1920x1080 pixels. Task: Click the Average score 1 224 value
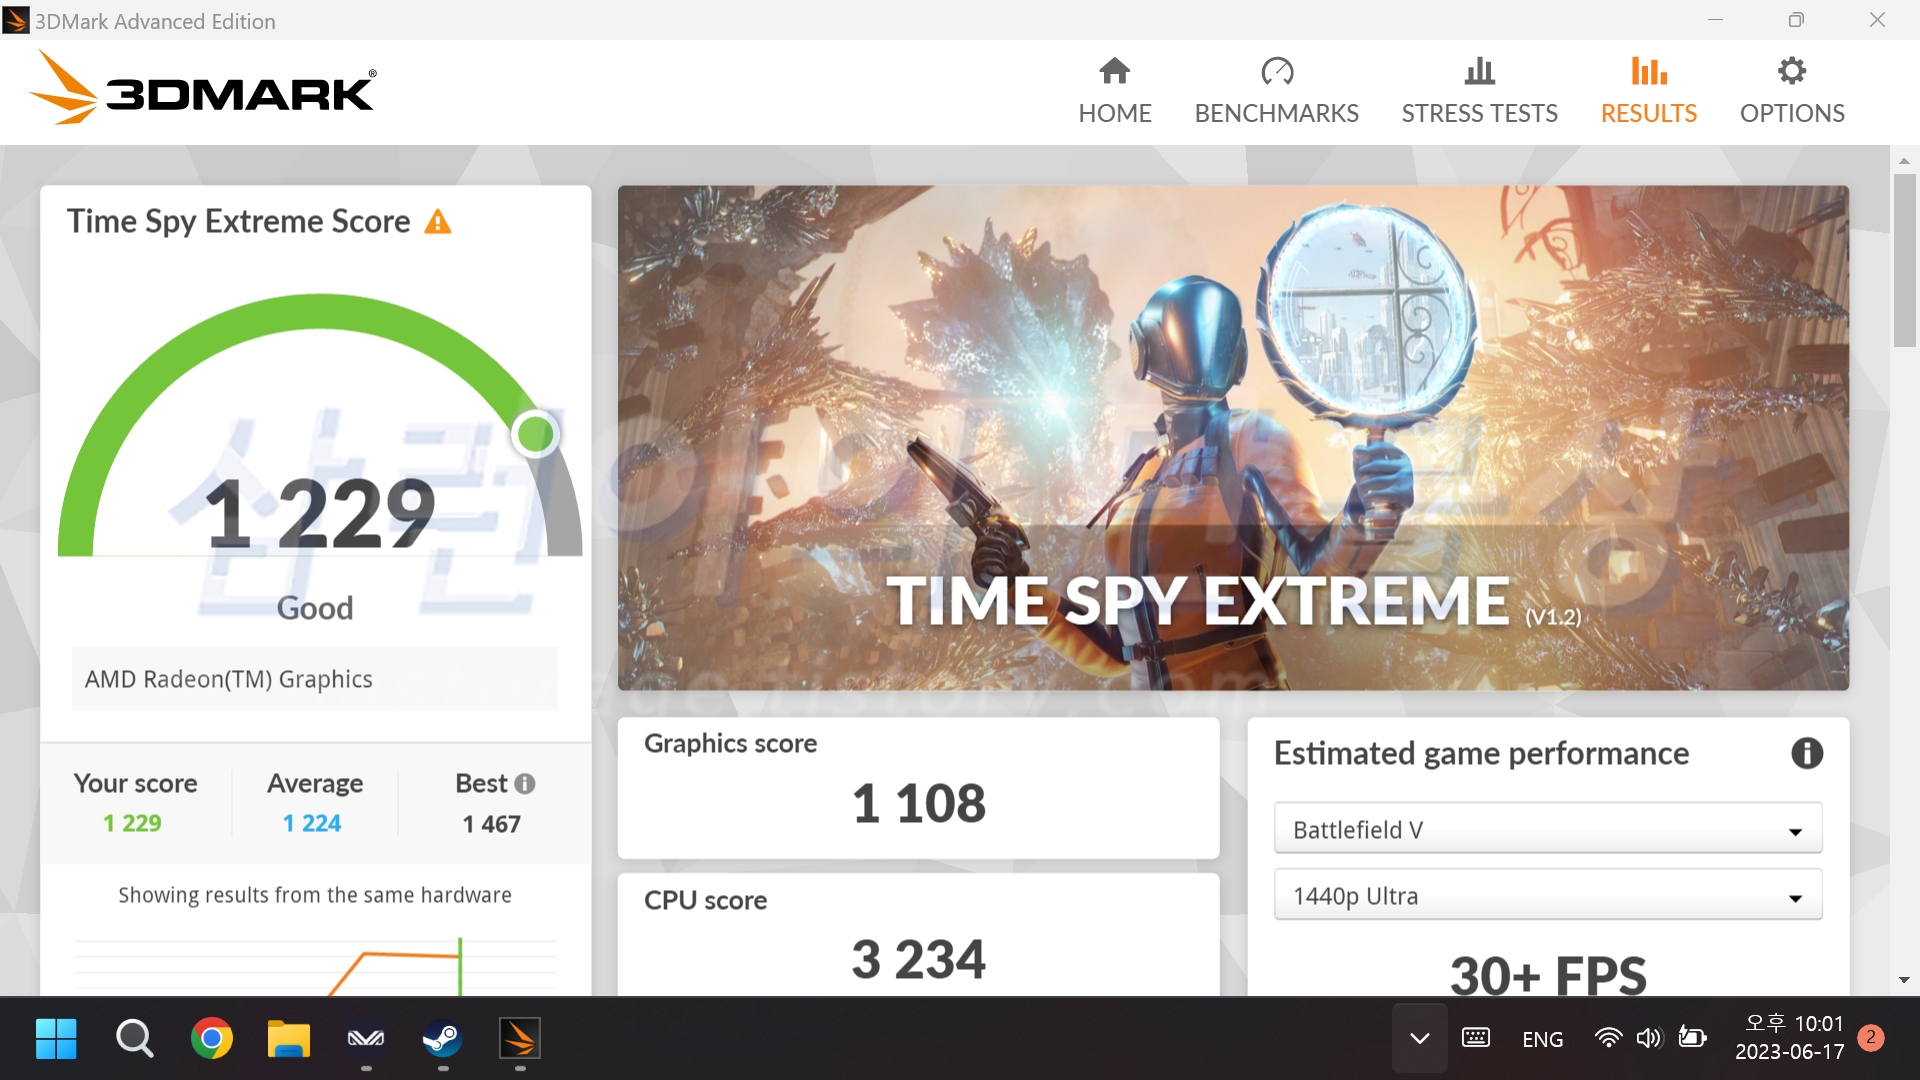click(312, 823)
